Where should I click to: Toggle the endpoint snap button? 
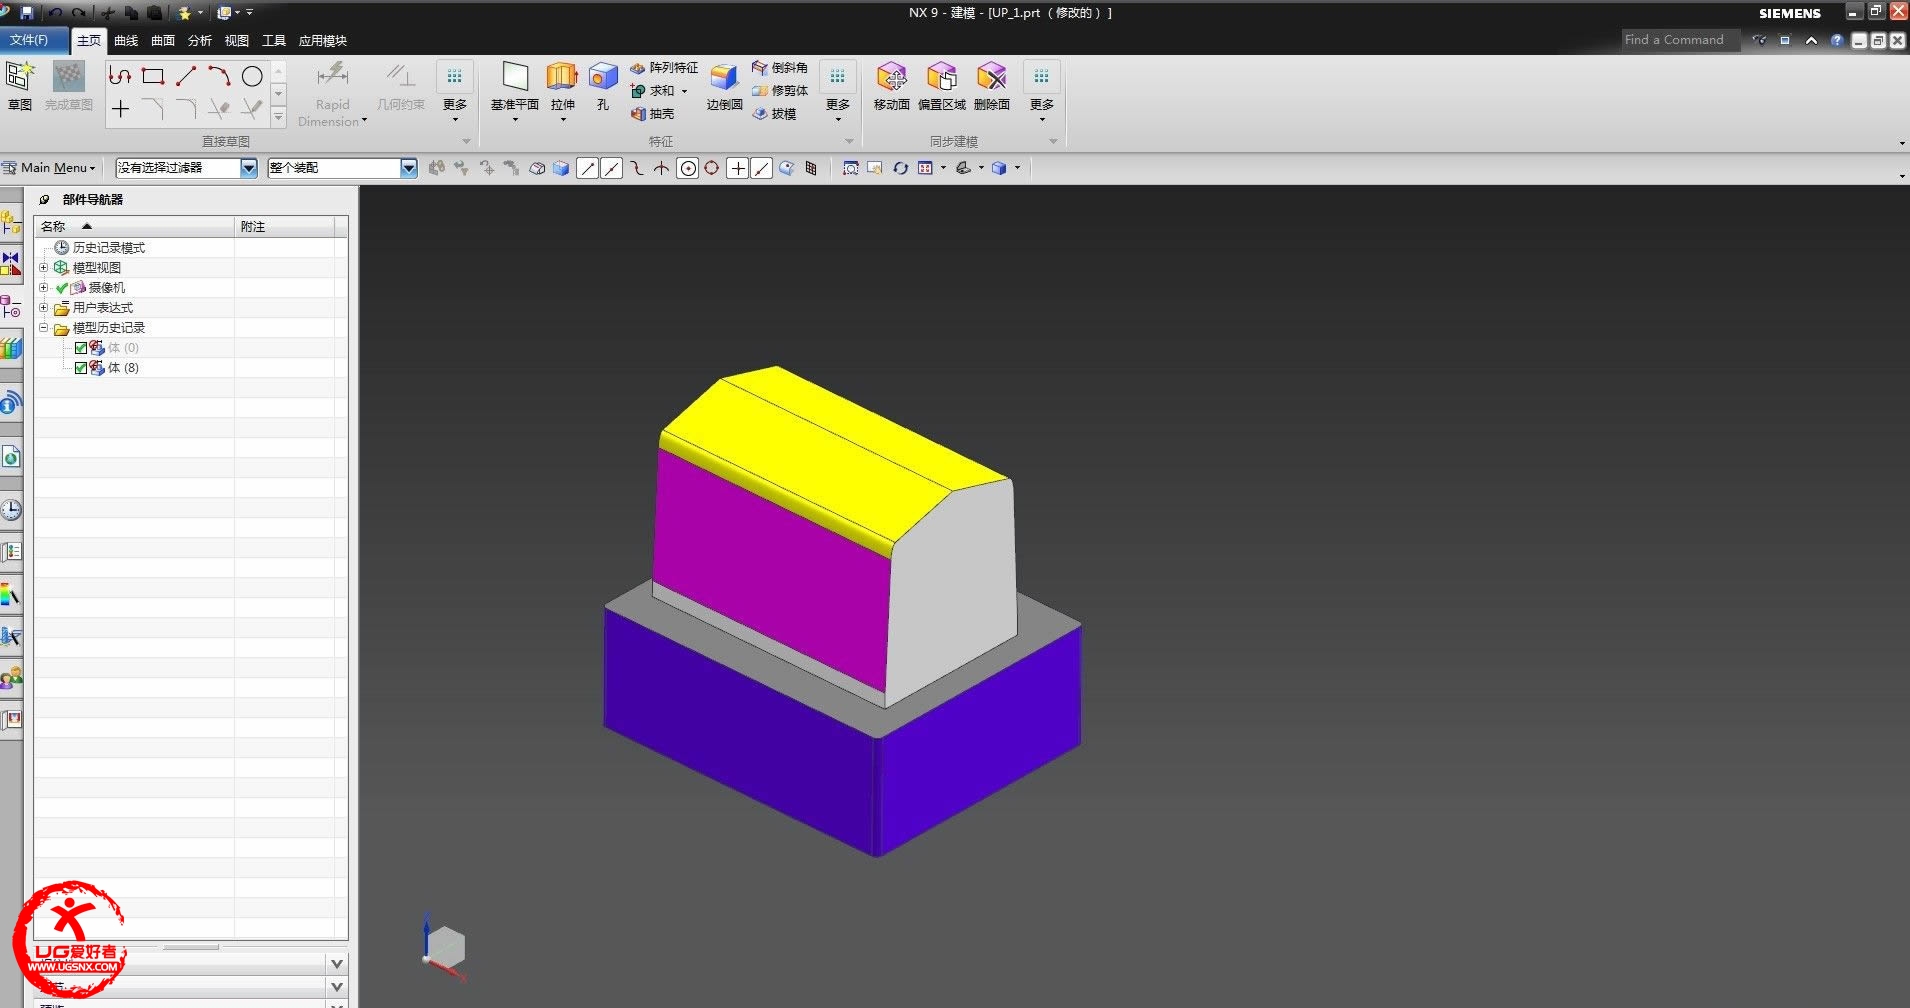click(x=588, y=168)
